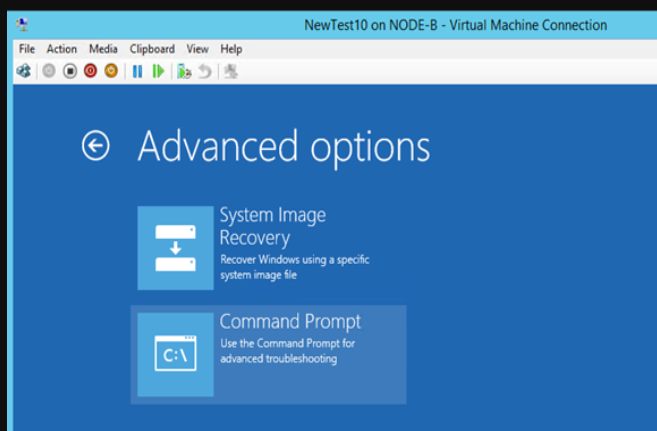Click 'Recover Windows using a specific' description
The height and width of the screenshot is (431, 657).
tap(295, 260)
